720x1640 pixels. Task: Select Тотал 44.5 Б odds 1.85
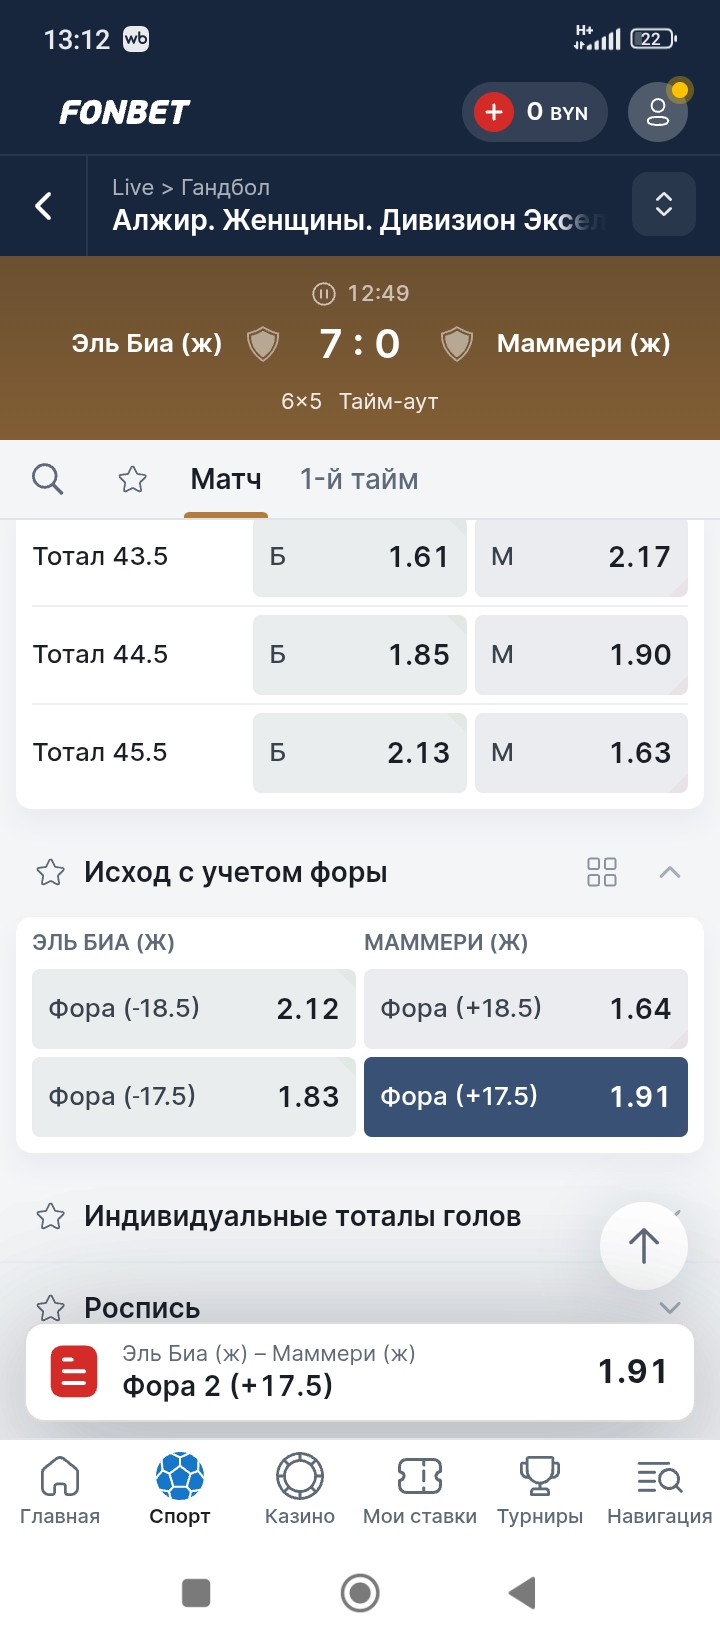[360, 655]
